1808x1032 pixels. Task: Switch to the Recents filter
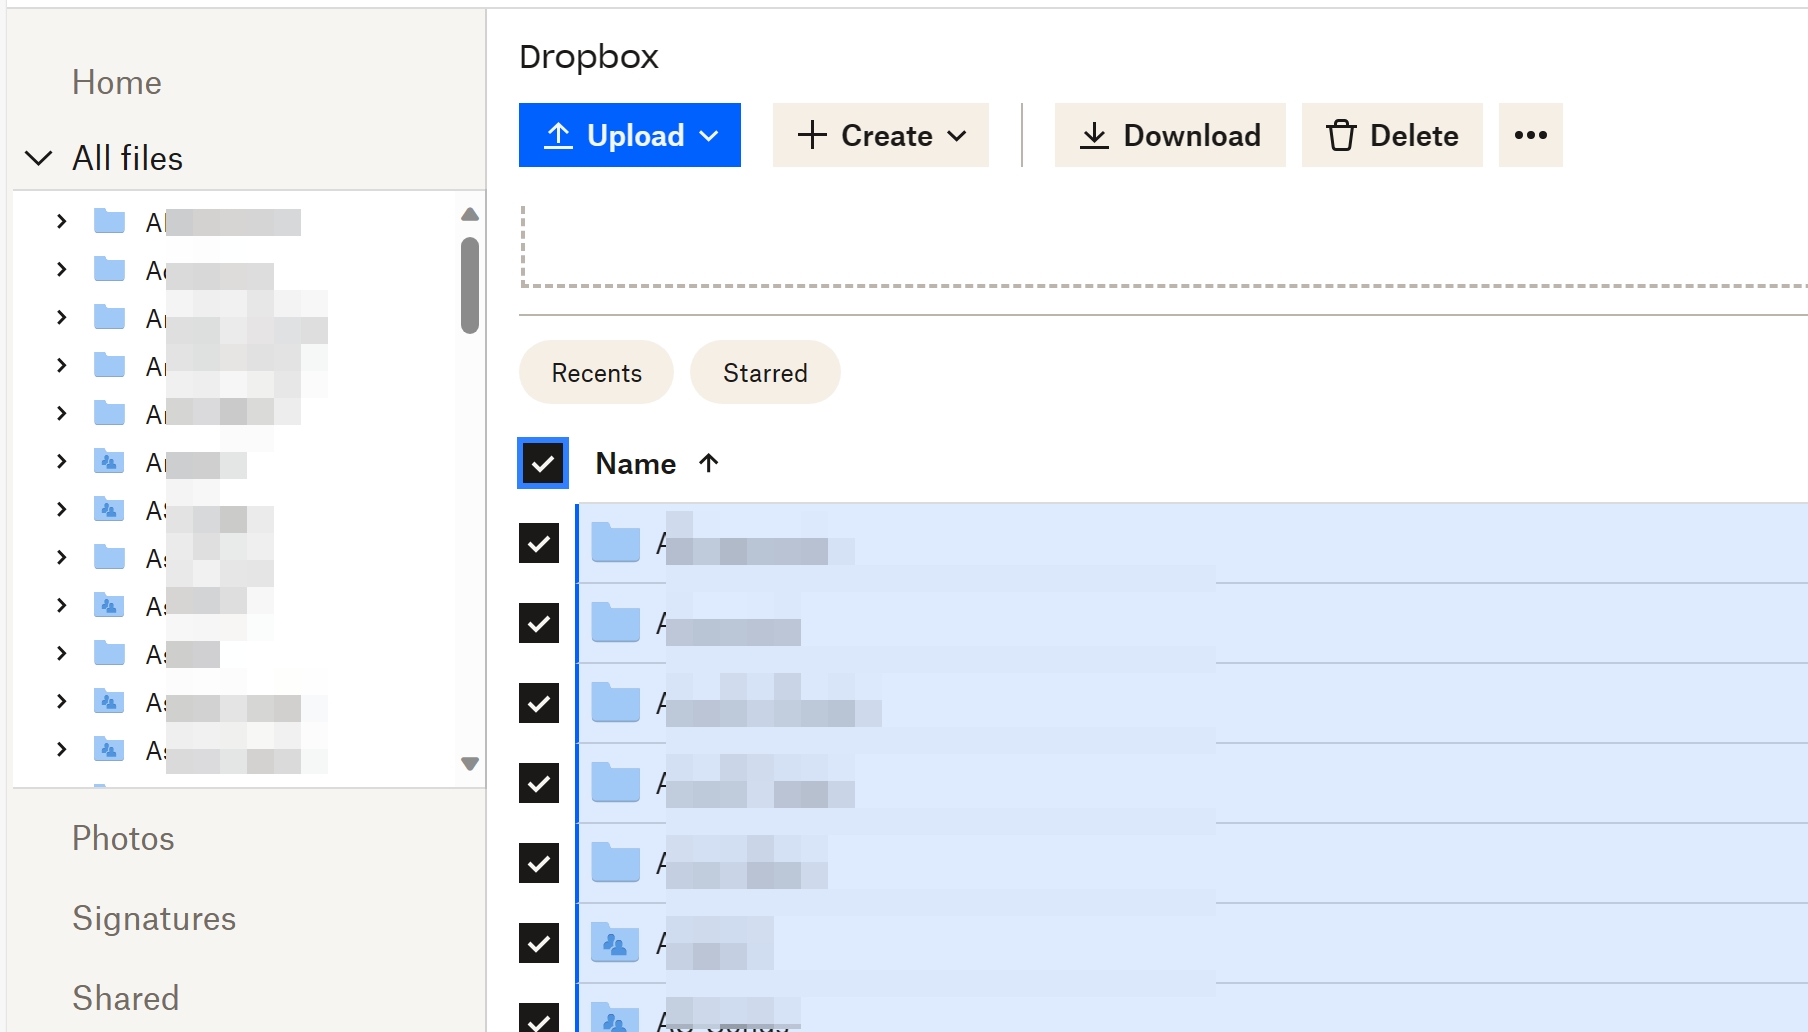595,372
